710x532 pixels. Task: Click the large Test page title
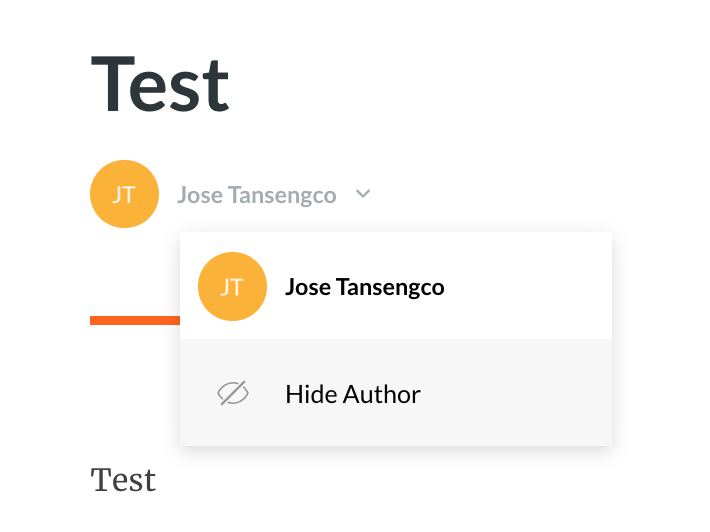(161, 84)
